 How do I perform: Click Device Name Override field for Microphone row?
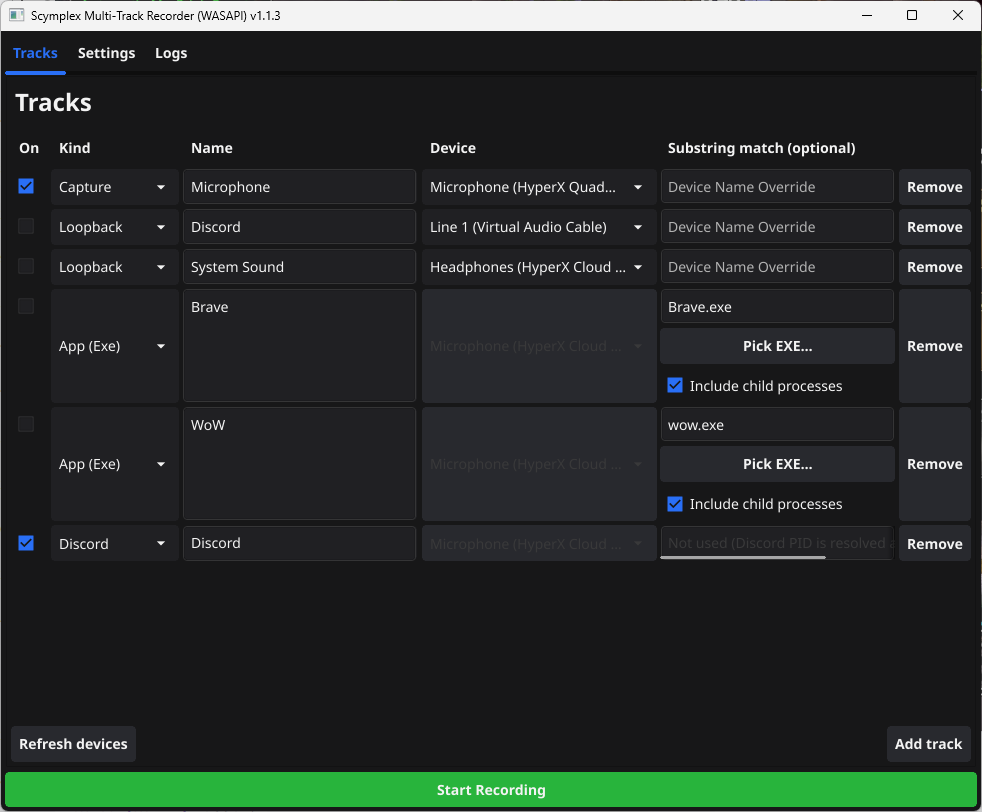click(x=777, y=187)
